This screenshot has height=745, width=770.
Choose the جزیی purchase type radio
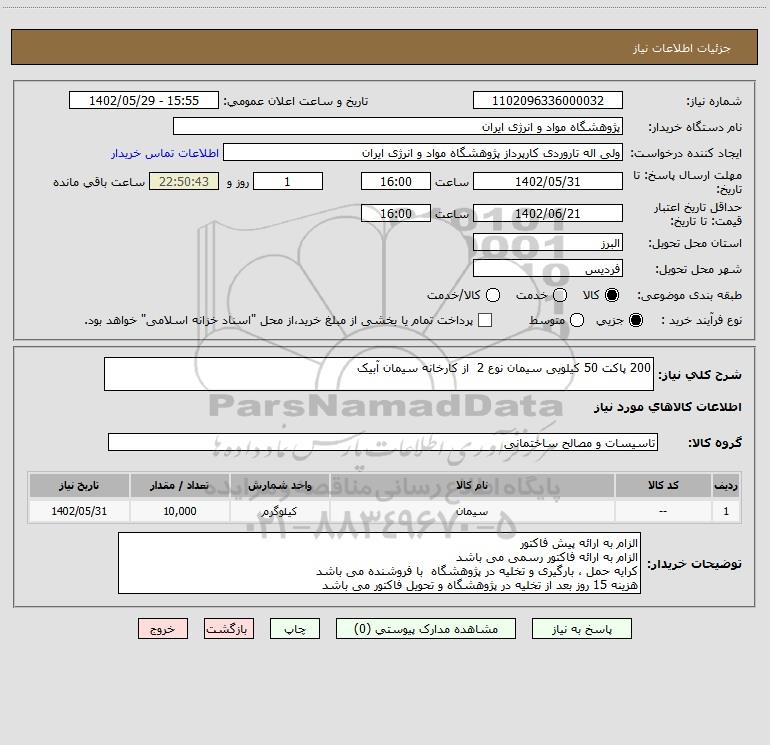636,320
